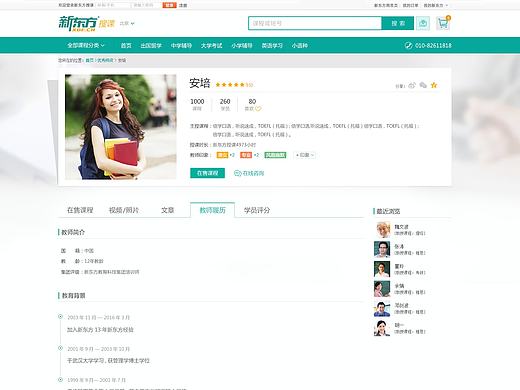Open 小学辅导 navigation item

click(x=242, y=45)
